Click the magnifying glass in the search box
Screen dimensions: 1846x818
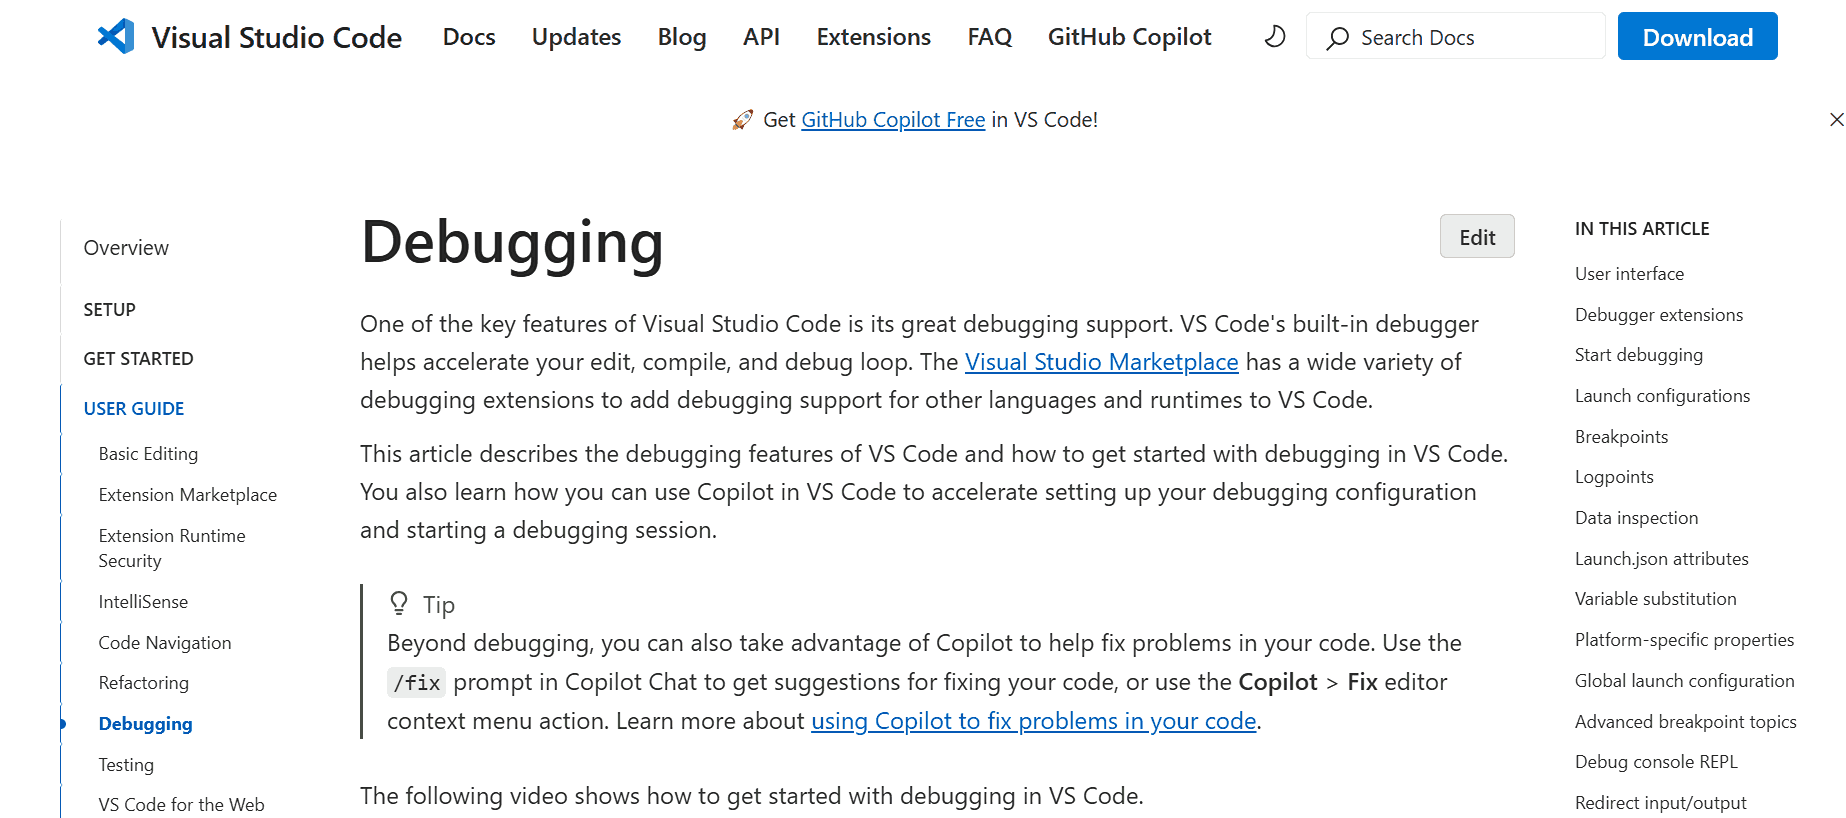[1336, 37]
